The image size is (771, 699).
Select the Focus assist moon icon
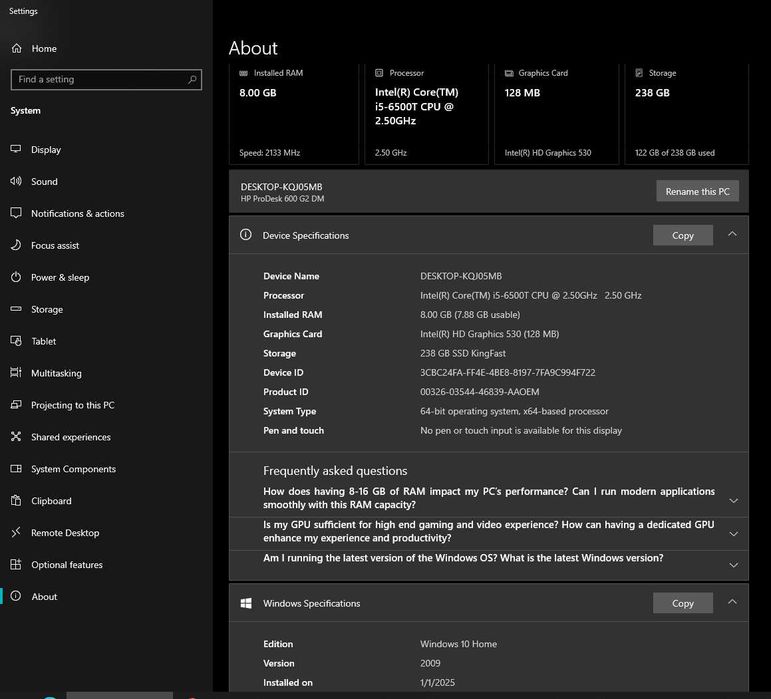tap(16, 245)
